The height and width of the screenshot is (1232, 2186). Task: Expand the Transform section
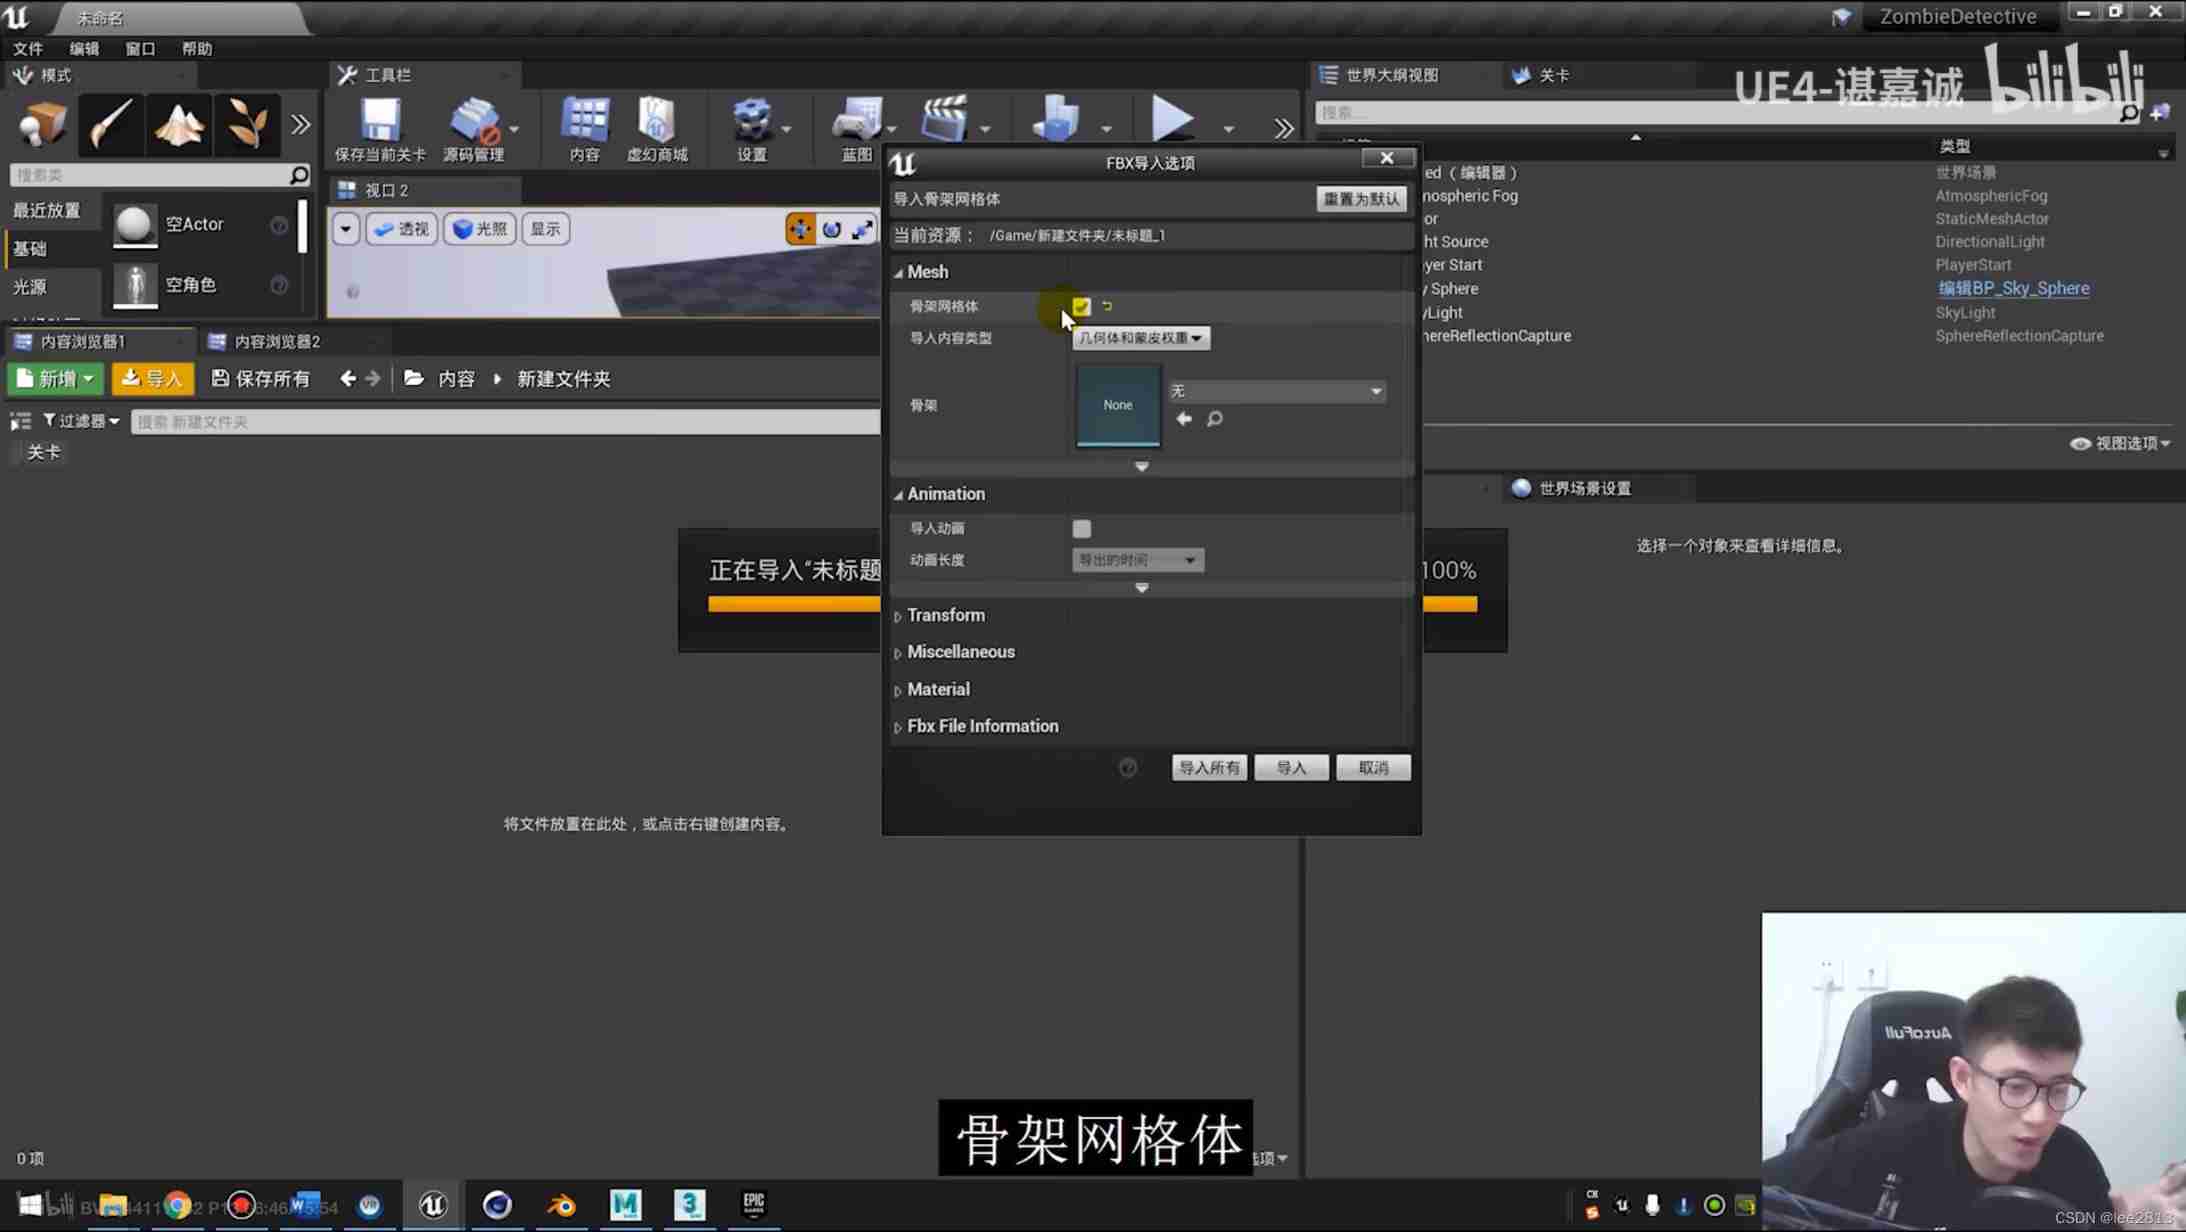tap(898, 616)
